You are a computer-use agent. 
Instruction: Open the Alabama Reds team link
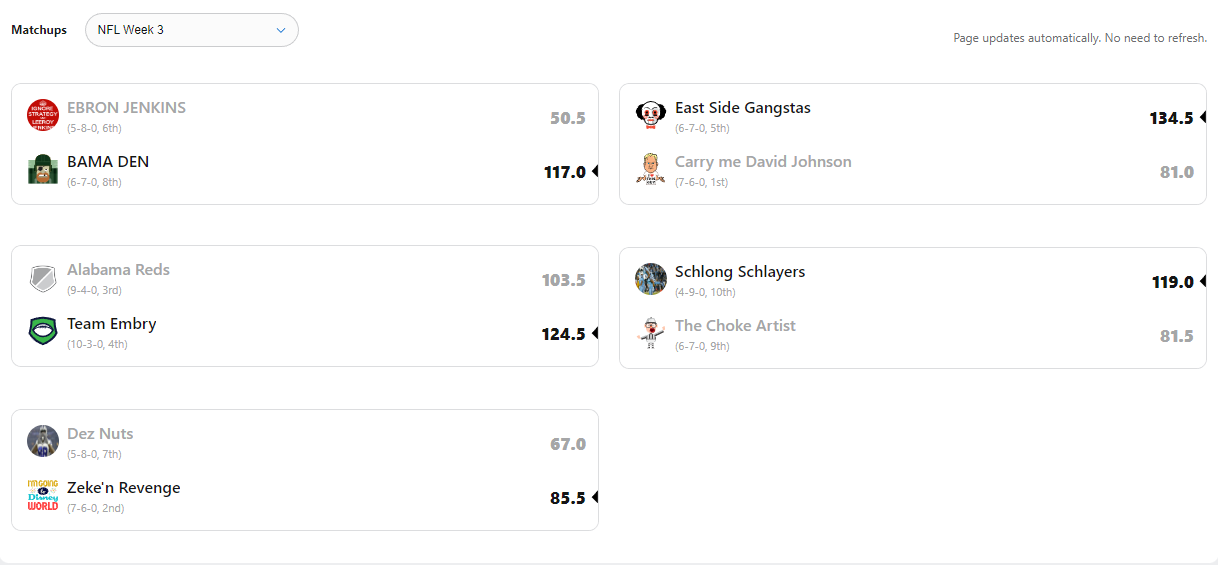point(118,270)
